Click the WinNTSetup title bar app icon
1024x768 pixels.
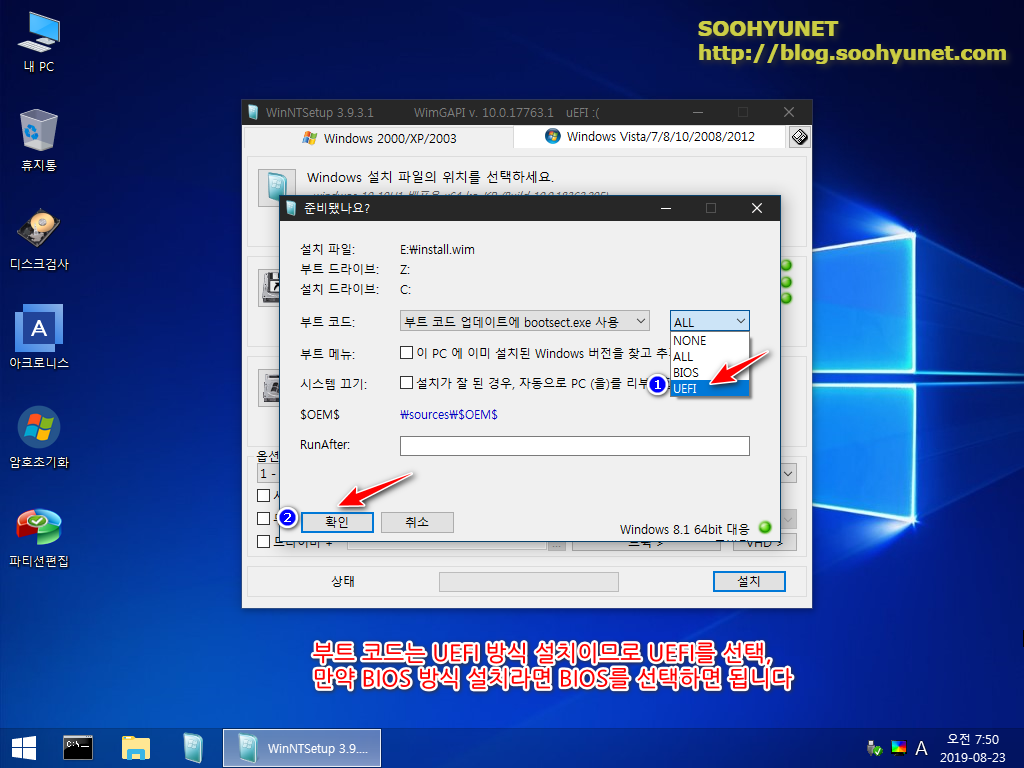[x=253, y=112]
